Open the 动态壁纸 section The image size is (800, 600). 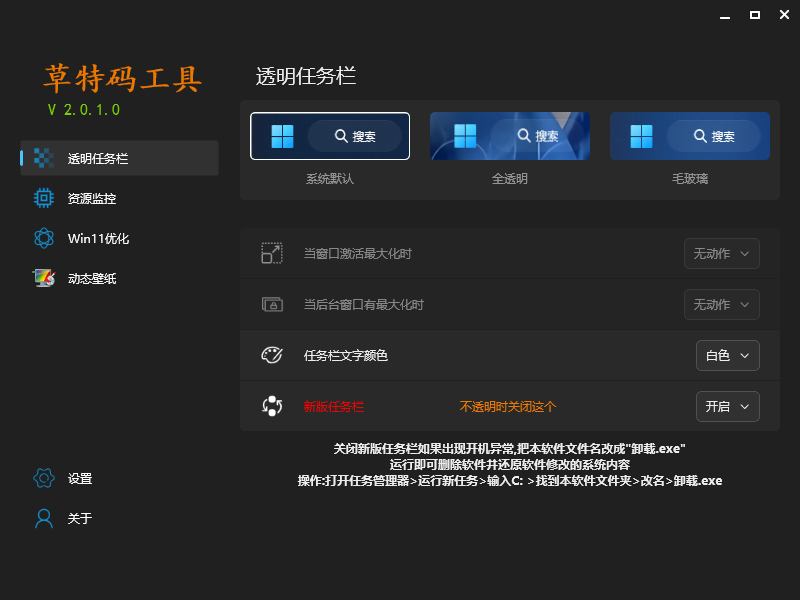tap(119, 278)
